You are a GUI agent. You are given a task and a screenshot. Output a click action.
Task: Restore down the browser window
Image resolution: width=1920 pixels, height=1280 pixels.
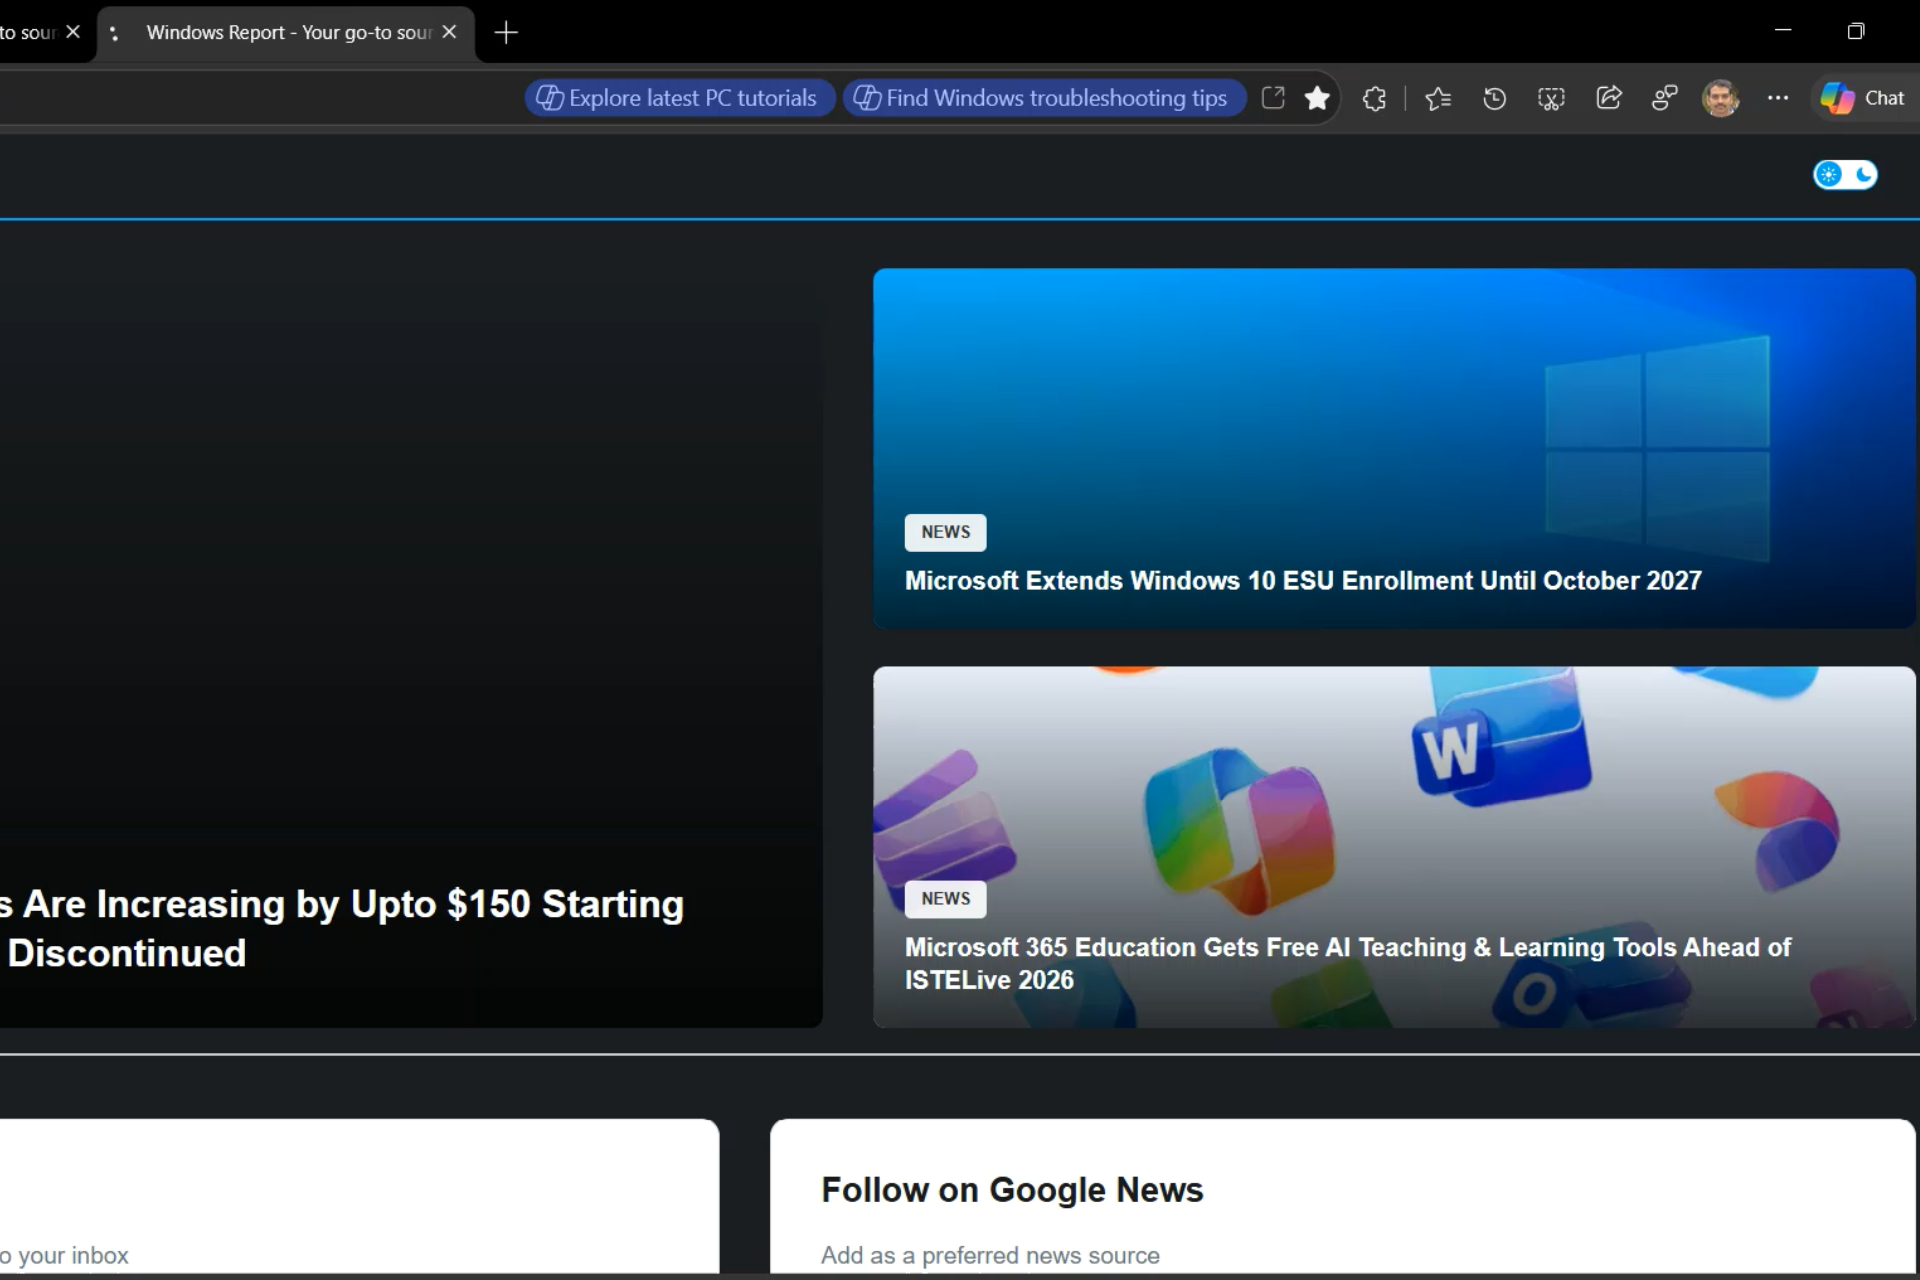click(1856, 31)
